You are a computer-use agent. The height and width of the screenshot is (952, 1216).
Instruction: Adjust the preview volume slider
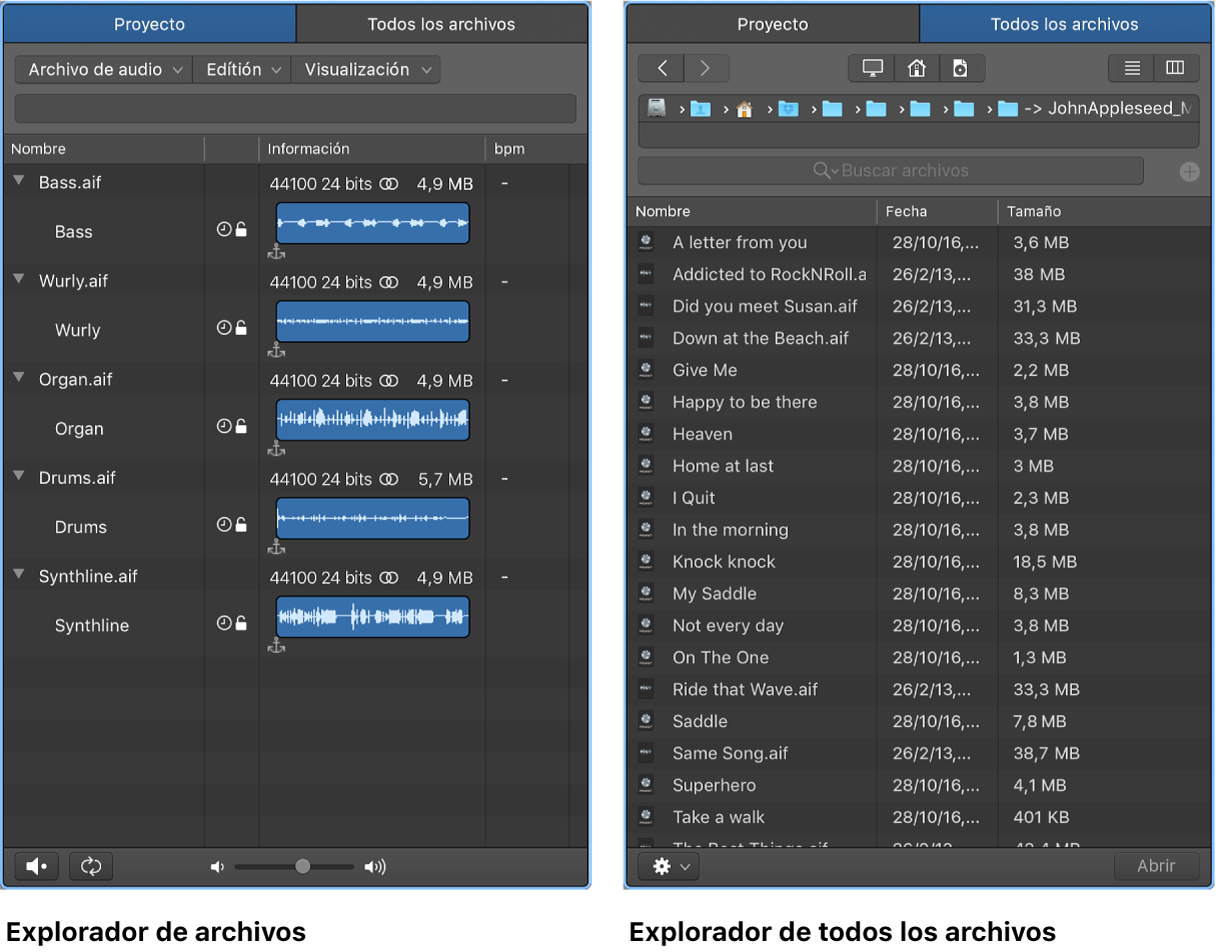302,867
